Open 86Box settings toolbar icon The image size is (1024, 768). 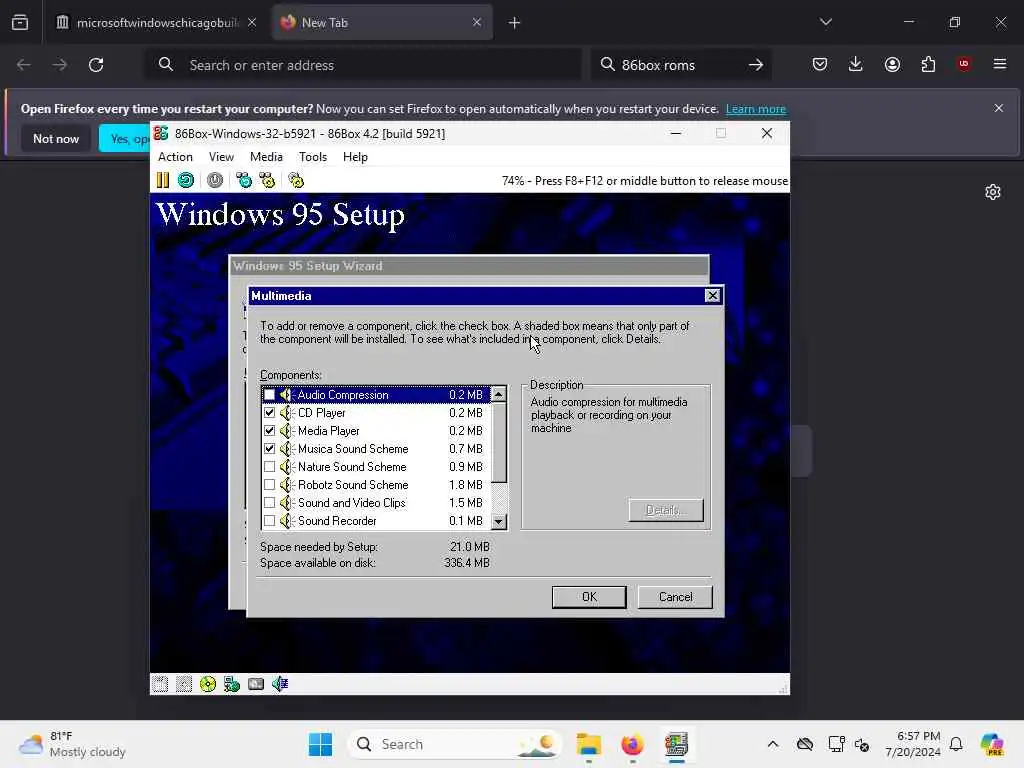(296, 180)
